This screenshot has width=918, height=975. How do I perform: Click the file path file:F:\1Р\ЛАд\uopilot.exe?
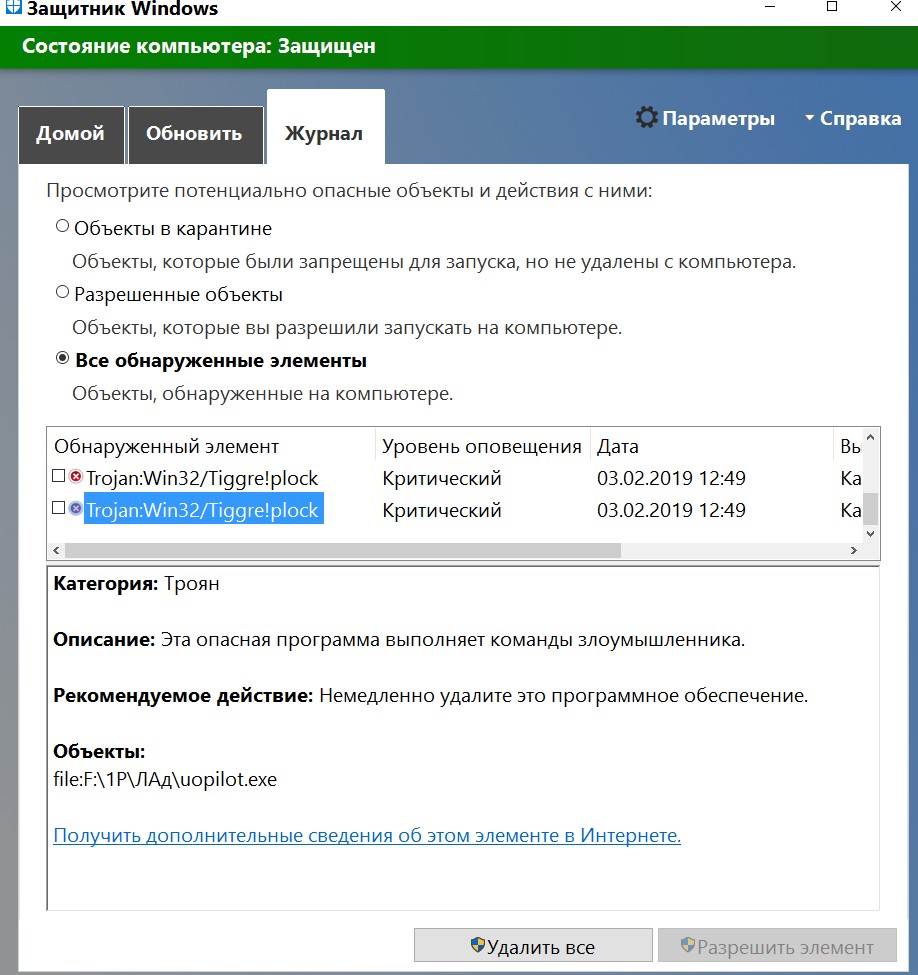click(165, 779)
